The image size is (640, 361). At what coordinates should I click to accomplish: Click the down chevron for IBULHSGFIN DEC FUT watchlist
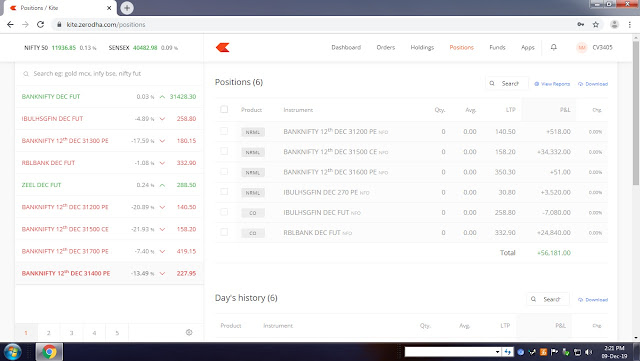[x=162, y=119]
